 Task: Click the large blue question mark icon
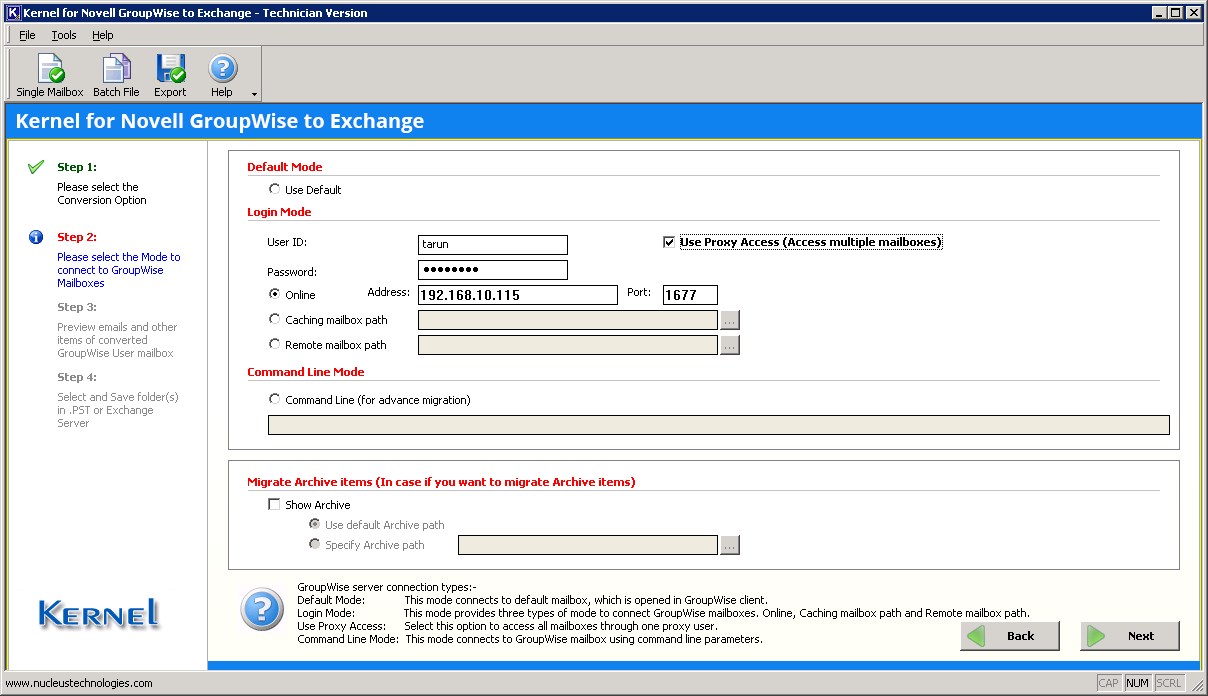pos(261,608)
